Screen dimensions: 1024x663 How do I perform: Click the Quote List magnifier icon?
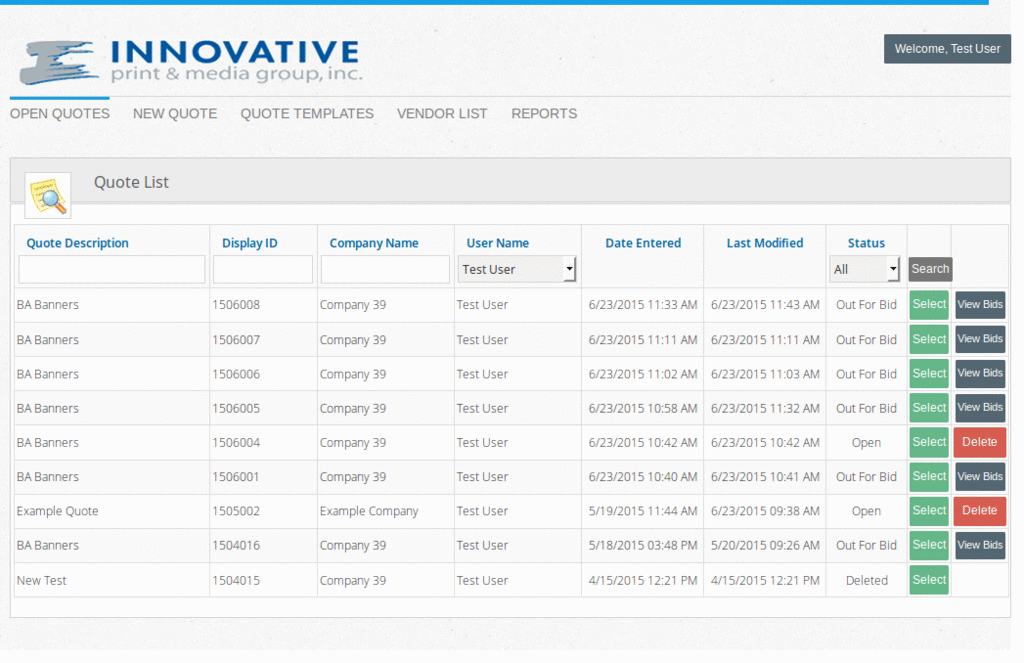pyautogui.click(x=48, y=195)
